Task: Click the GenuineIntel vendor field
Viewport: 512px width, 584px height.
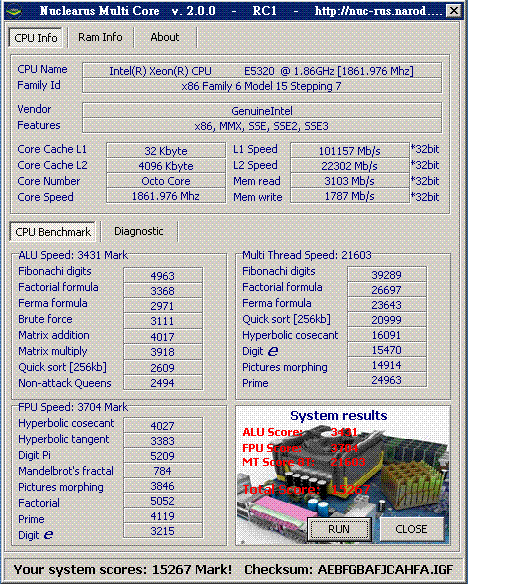Action: point(262,111)
